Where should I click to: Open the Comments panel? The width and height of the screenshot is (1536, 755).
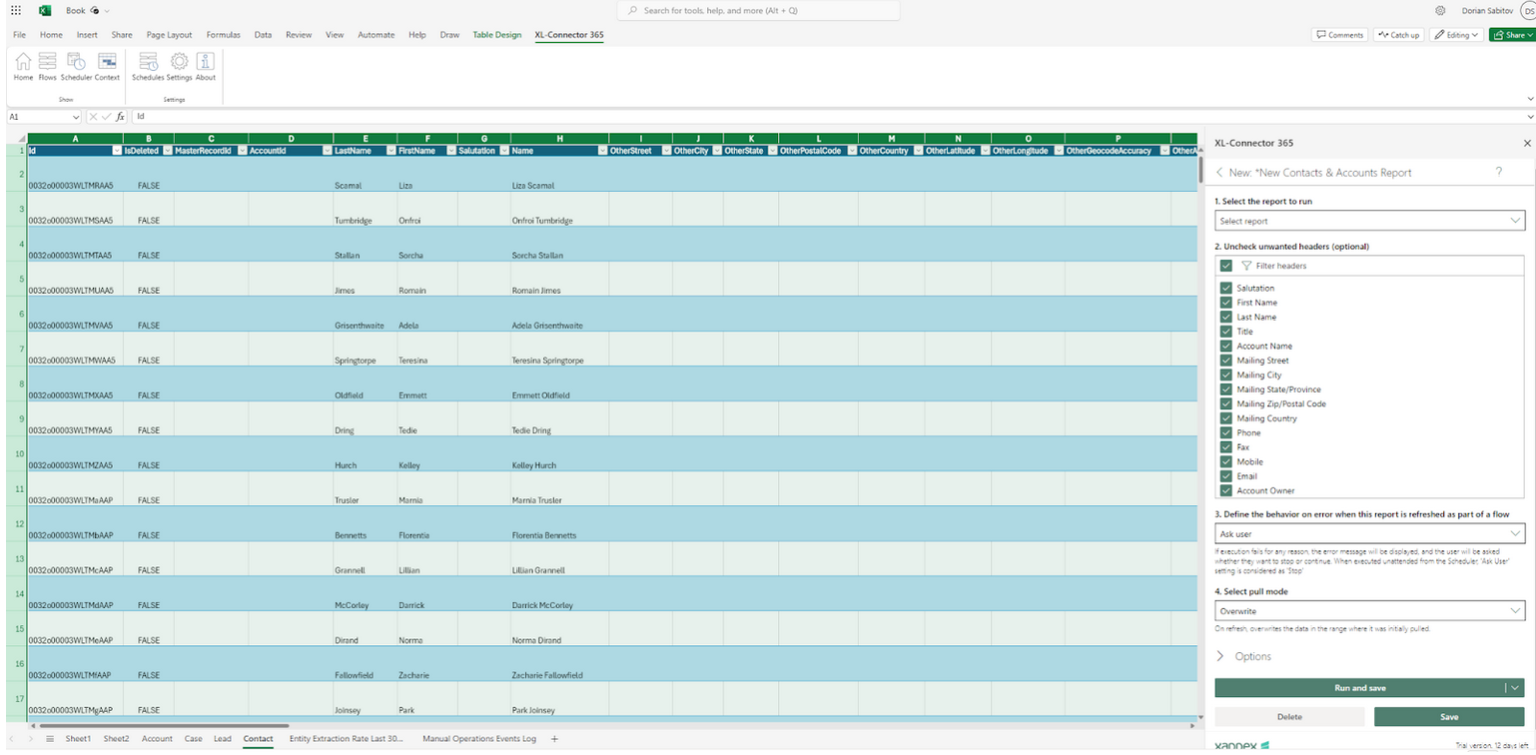(x=1339, y=34)
